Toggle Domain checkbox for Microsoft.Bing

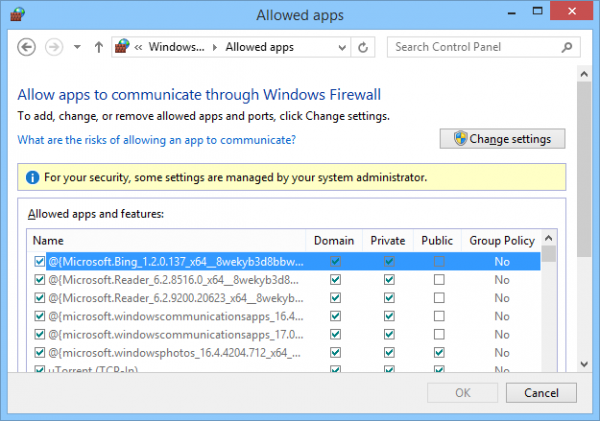(x=336, y=261)
